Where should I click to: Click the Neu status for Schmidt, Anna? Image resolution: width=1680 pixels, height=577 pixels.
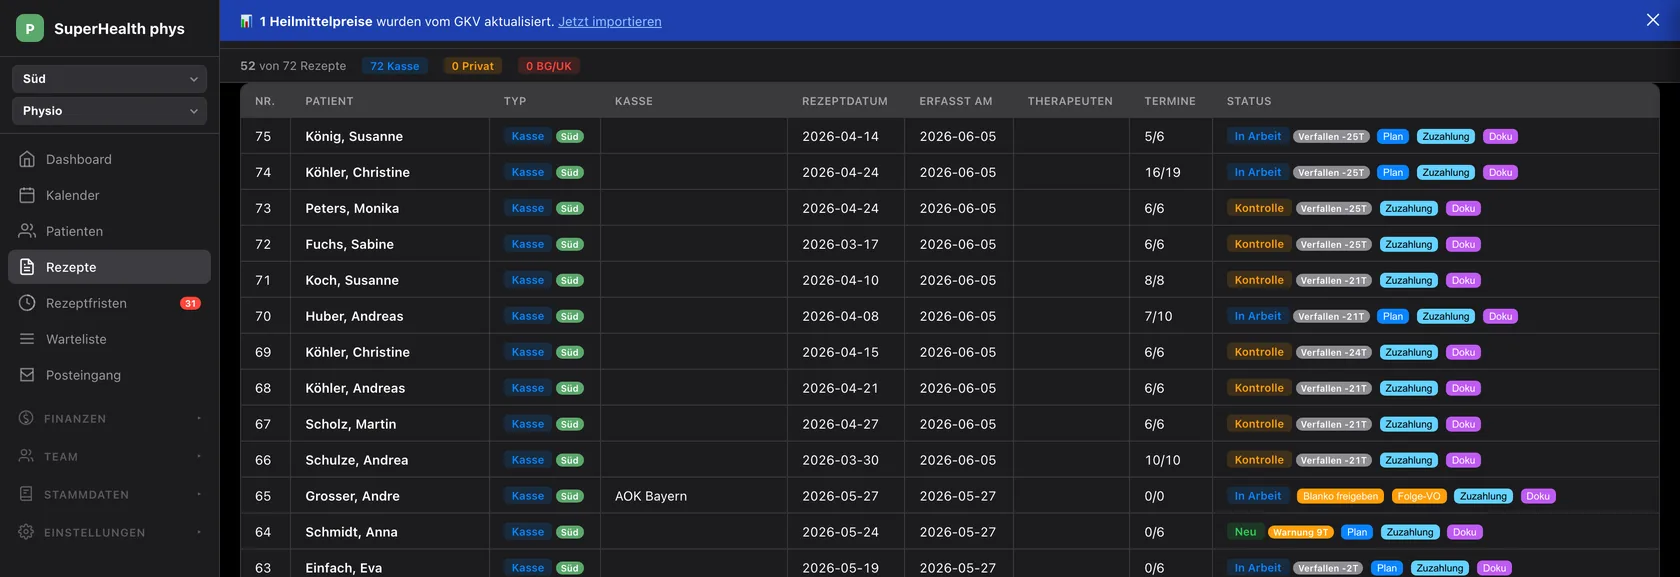tap(1245, 532)
